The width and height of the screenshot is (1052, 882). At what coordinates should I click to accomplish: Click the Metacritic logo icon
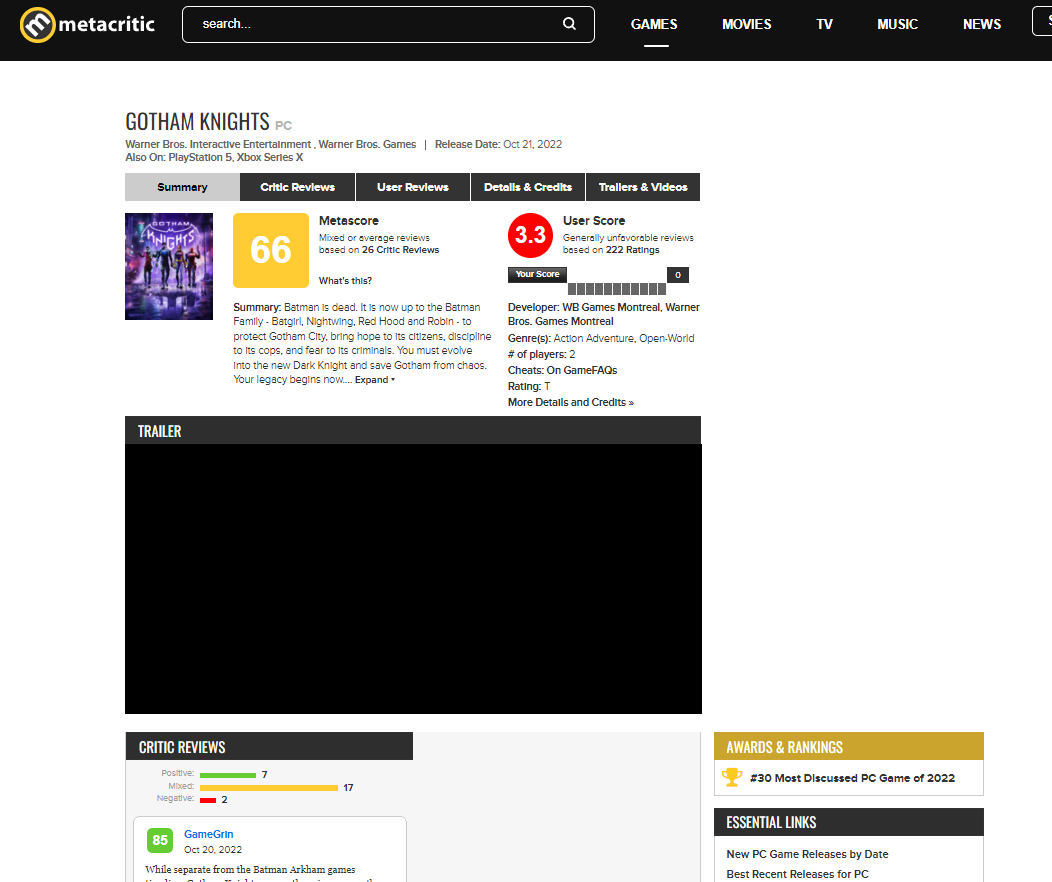click(x=38, y=24)
